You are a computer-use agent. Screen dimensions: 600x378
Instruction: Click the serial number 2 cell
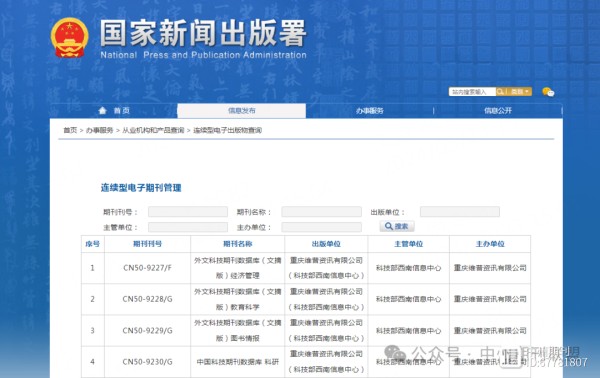pyautogui.click(x=93, y=299)
